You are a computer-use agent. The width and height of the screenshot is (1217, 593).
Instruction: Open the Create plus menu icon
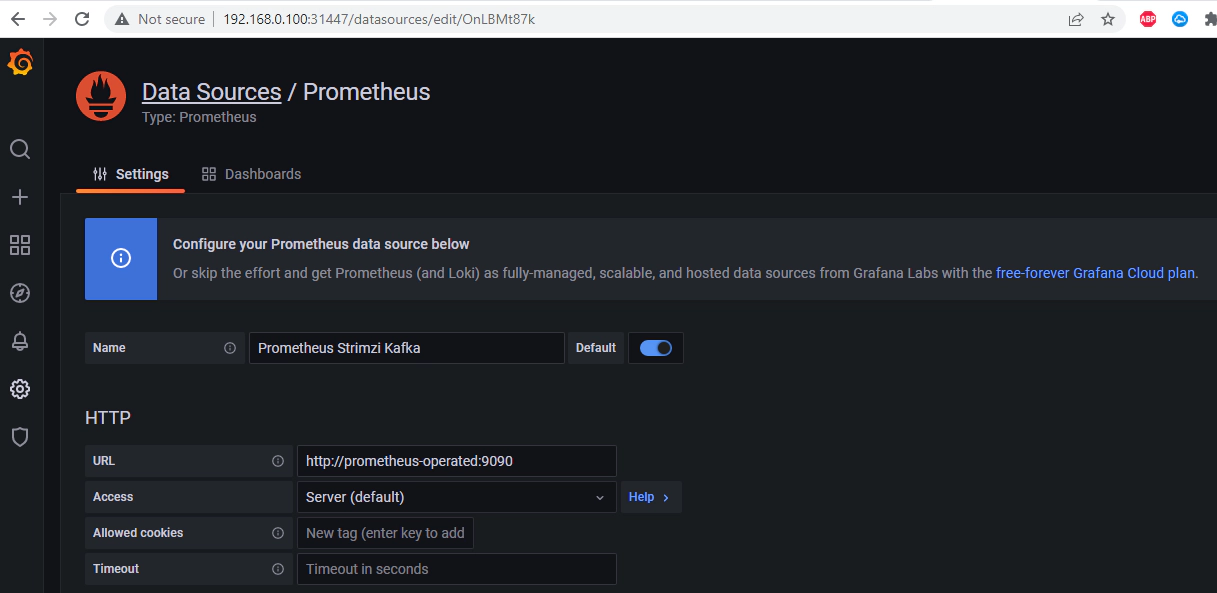20,197
